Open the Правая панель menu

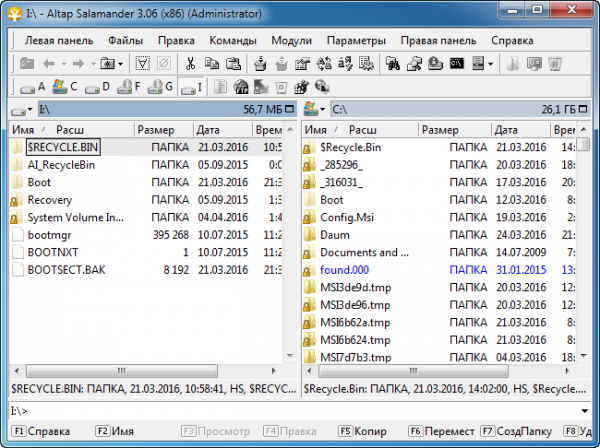click(x=439, y=41)
